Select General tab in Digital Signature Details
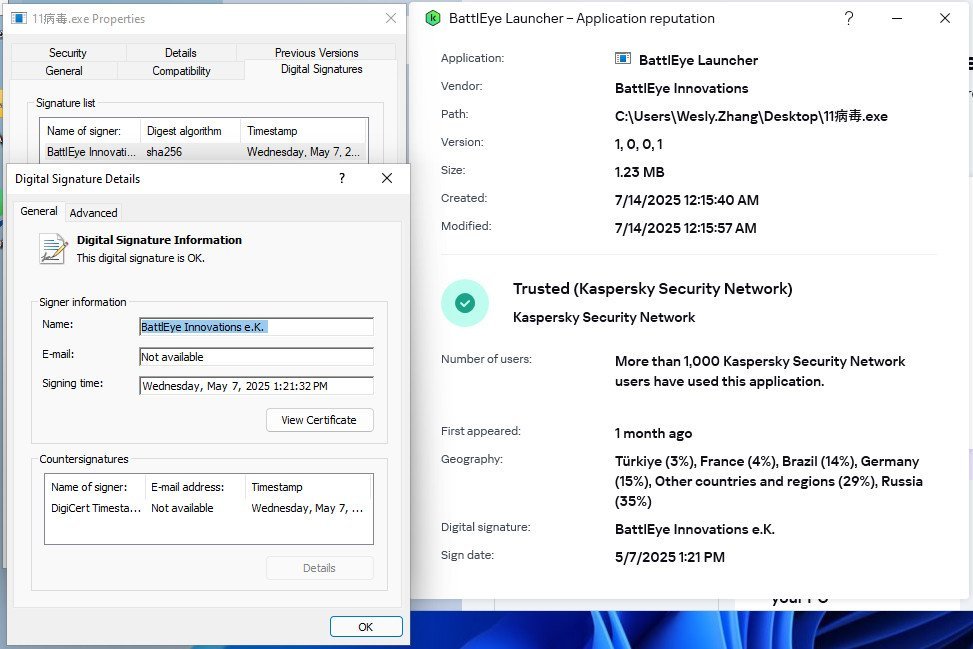 (x=39, y=211)
